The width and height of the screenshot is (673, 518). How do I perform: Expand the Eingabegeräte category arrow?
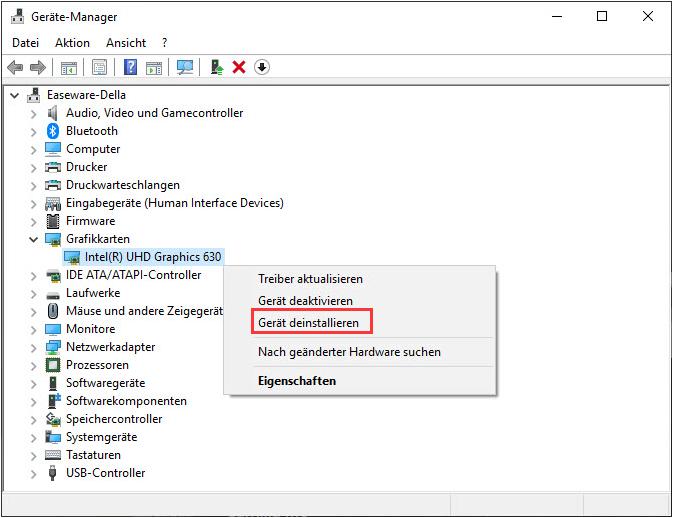pyautogui.click(x=34, y=204)
